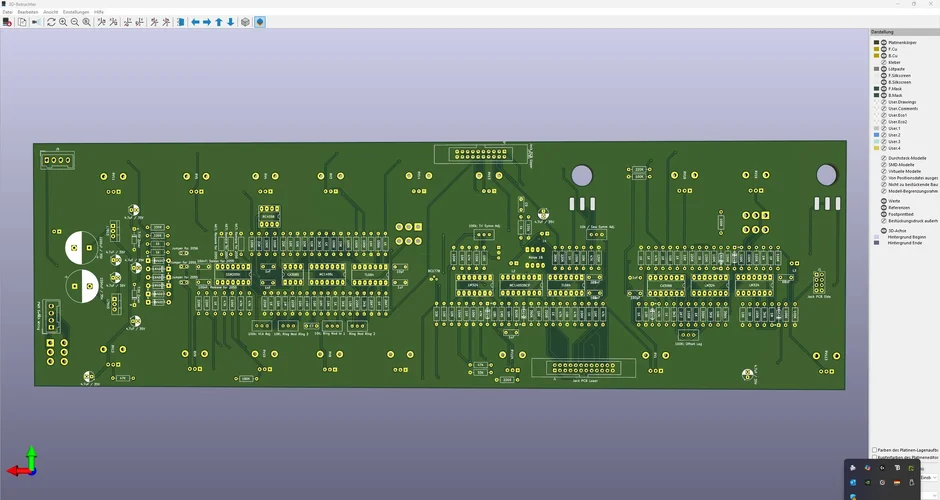Flip the board view
Viewport: 940px width, 500px height.
[x=180, y=22]
